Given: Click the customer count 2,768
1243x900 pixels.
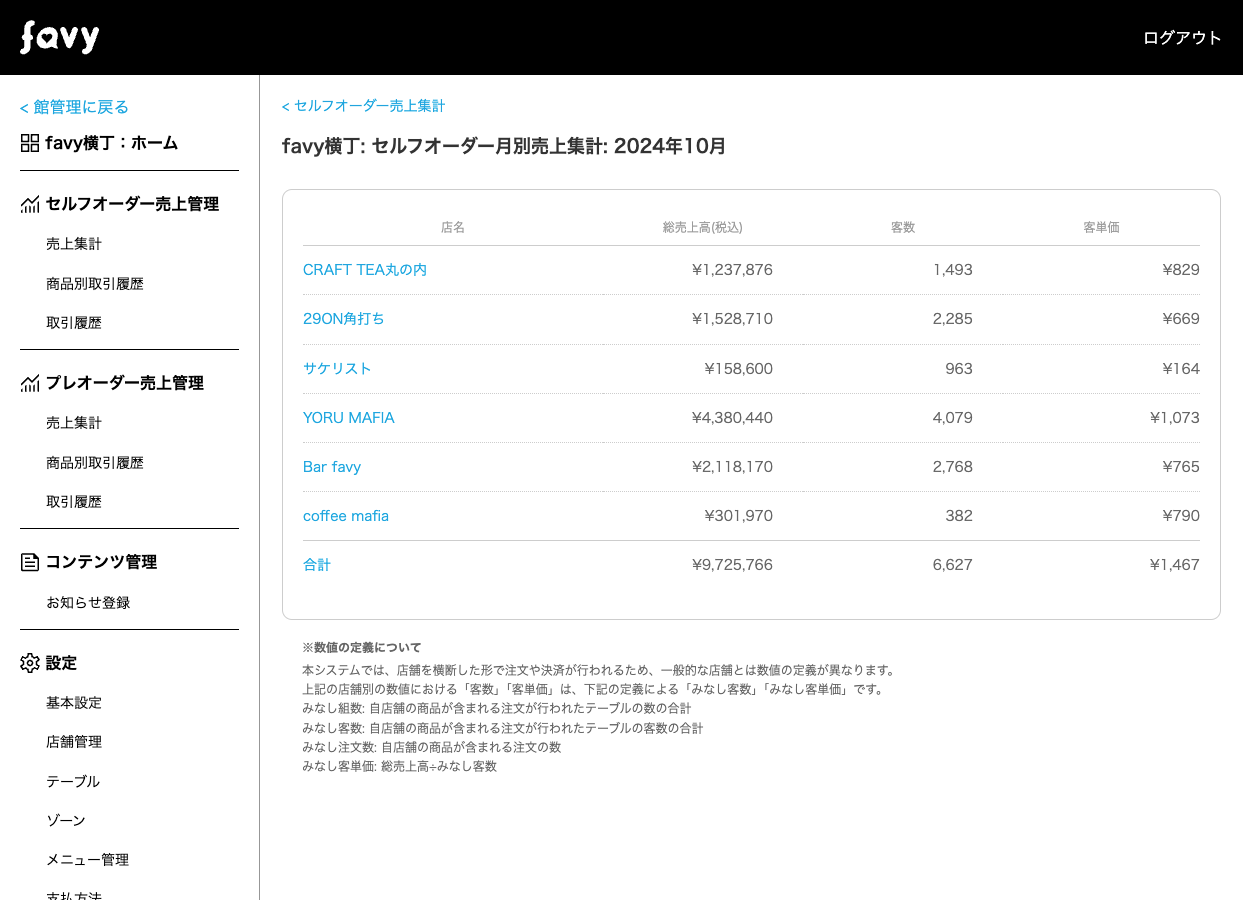Looking at the screenshot, I should 953,467.
